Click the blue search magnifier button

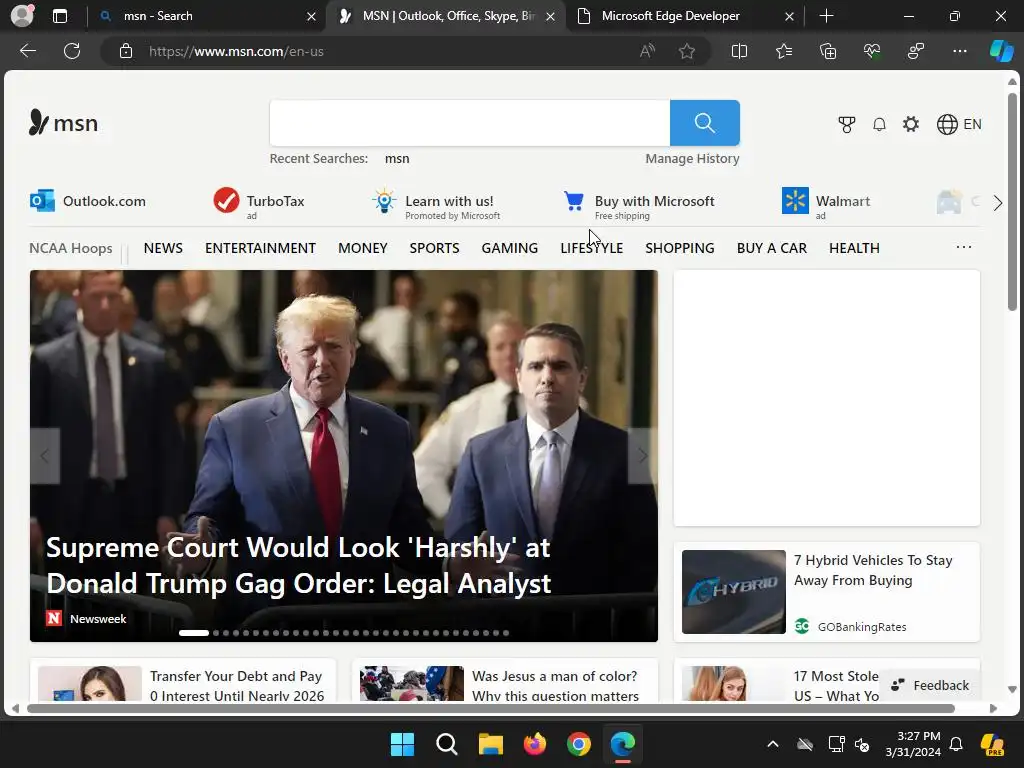point(705,123)
